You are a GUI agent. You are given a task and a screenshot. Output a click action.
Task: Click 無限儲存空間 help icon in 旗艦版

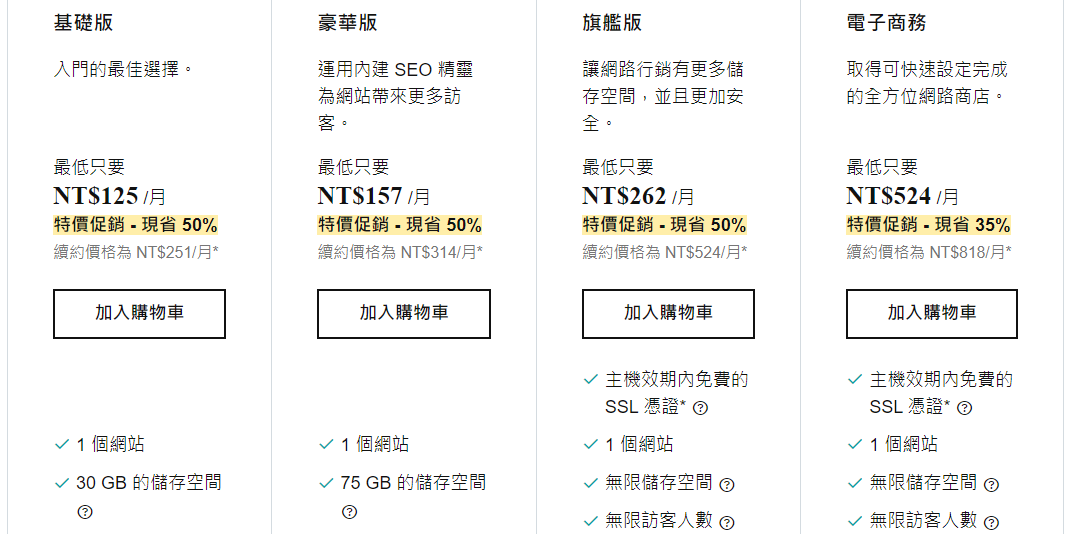[x=727, y=485]
